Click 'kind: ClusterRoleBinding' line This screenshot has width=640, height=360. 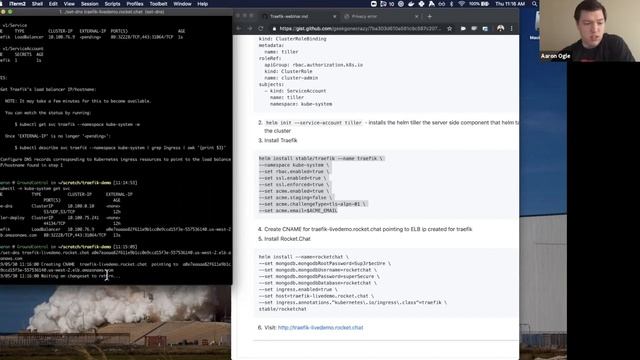(x=292, y=39)
